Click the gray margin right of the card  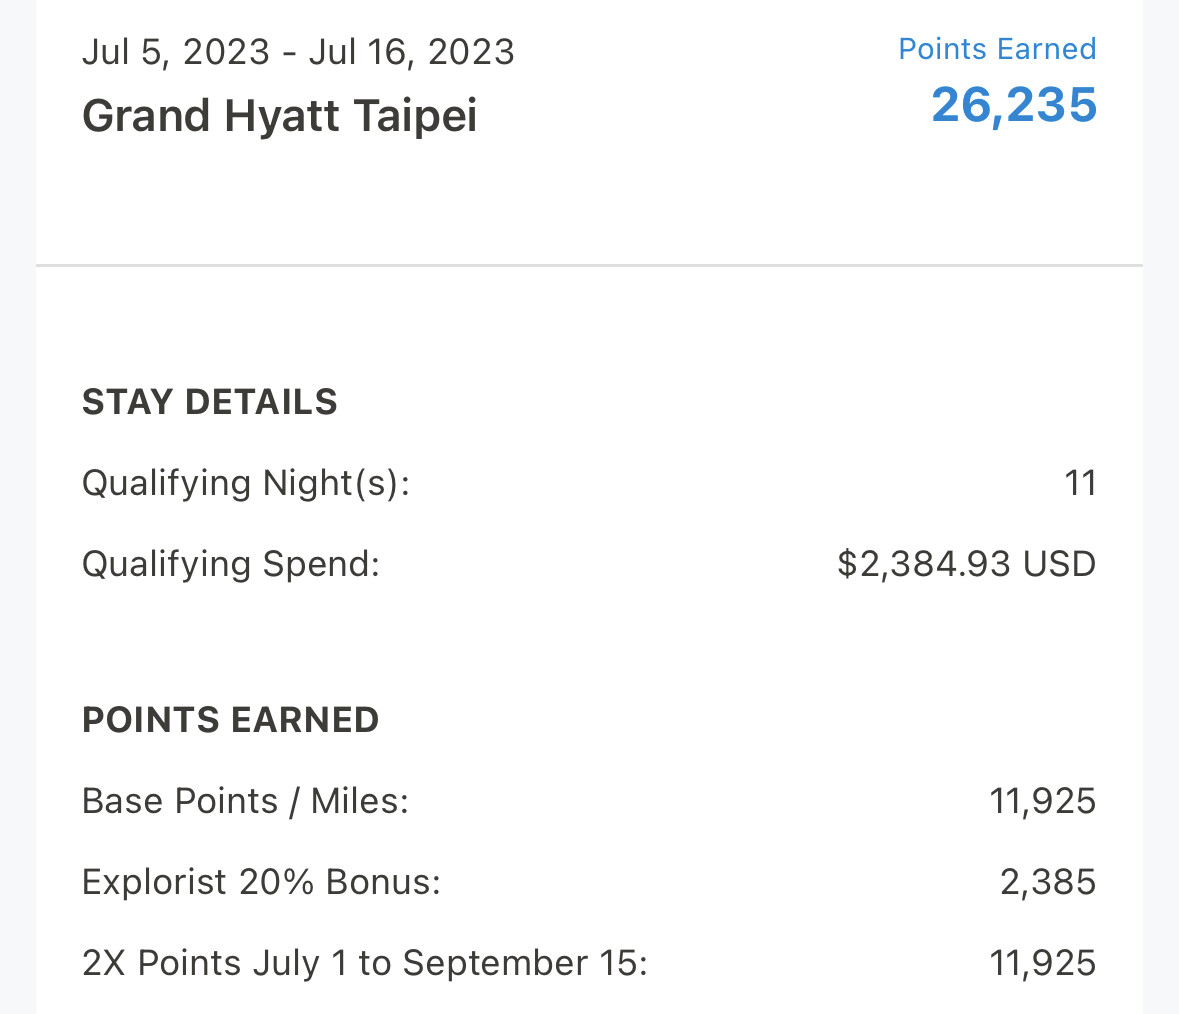pos(1161,500)
